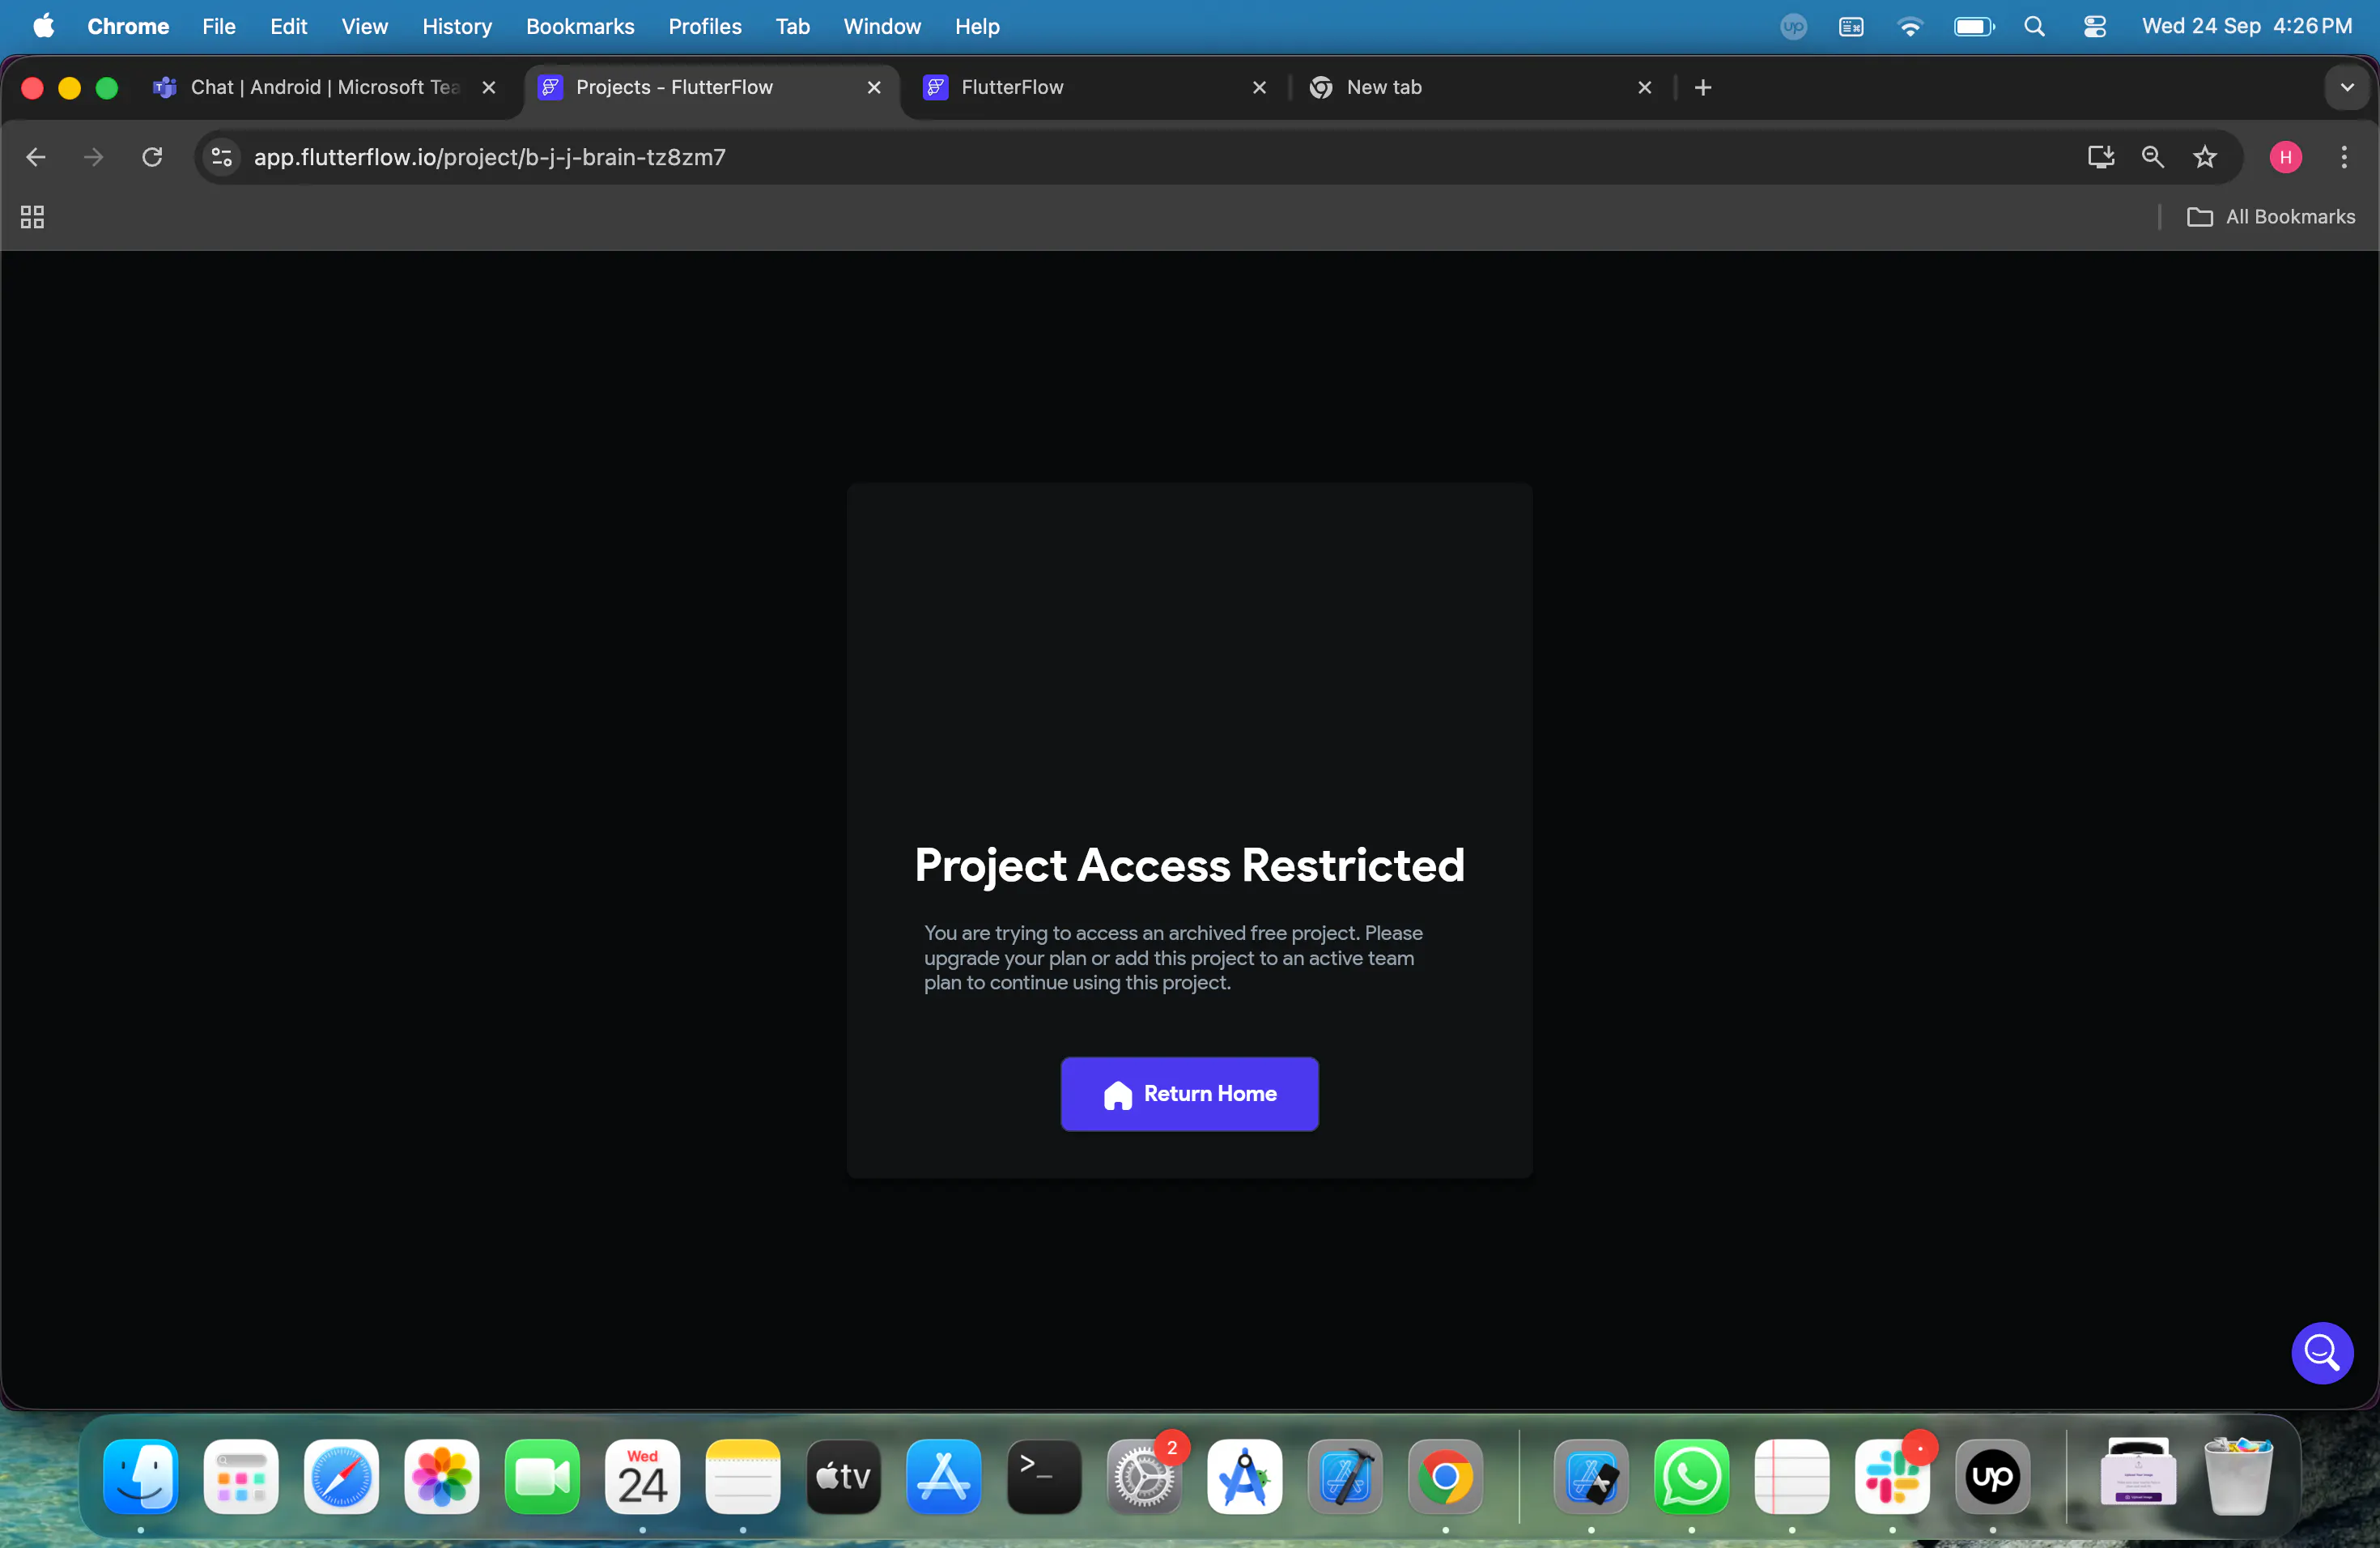
Task: Close the Projects - FlutterFlow tab
Action: tap(874, 87)
